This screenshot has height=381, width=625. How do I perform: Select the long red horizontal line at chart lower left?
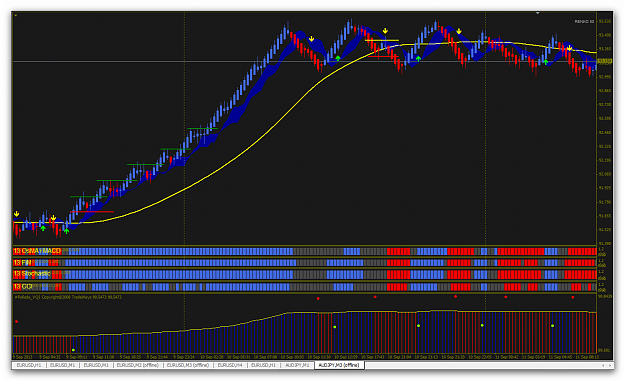[x=92, y=212]
